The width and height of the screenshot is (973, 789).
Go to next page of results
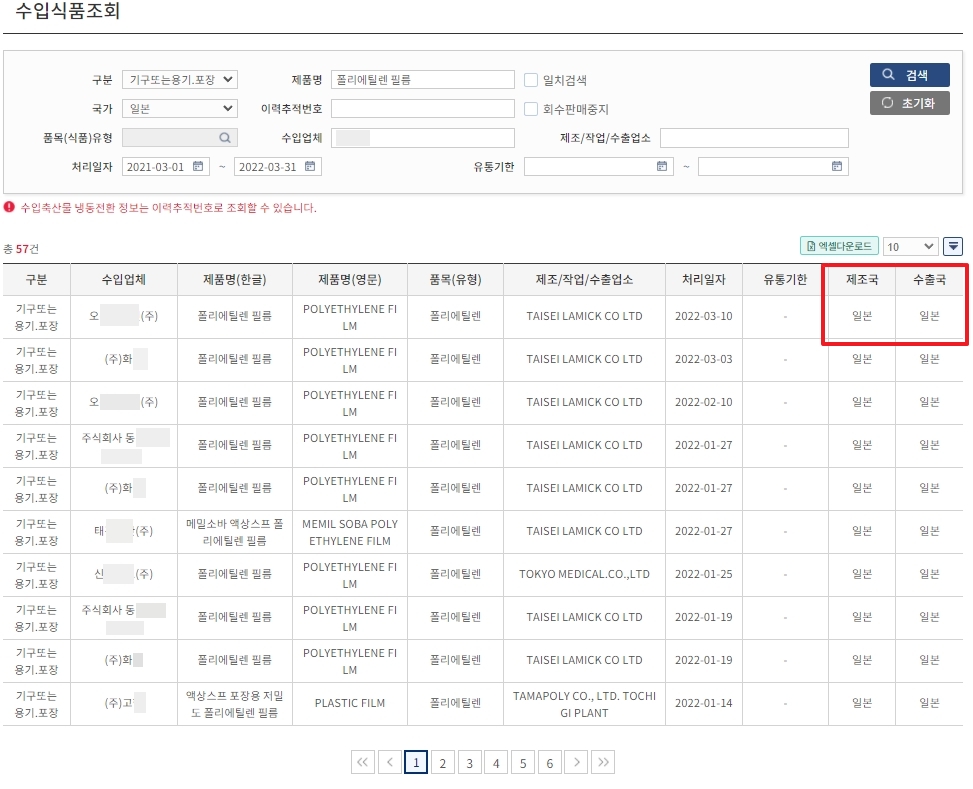tap(576, 762)
